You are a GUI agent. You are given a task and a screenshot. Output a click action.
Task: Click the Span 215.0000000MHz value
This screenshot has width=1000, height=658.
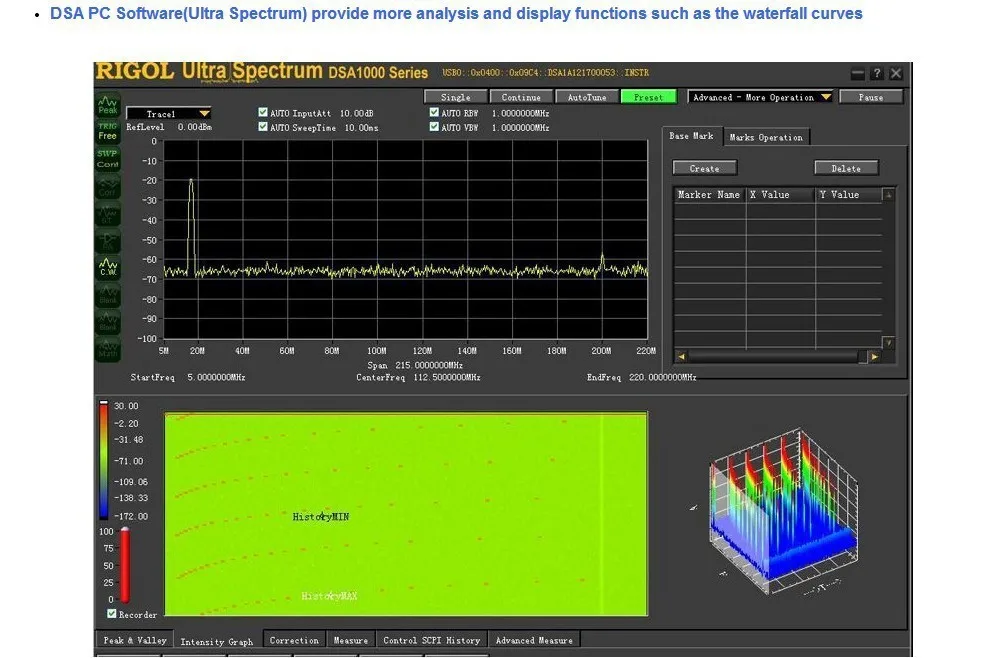[x=429, y=365]
